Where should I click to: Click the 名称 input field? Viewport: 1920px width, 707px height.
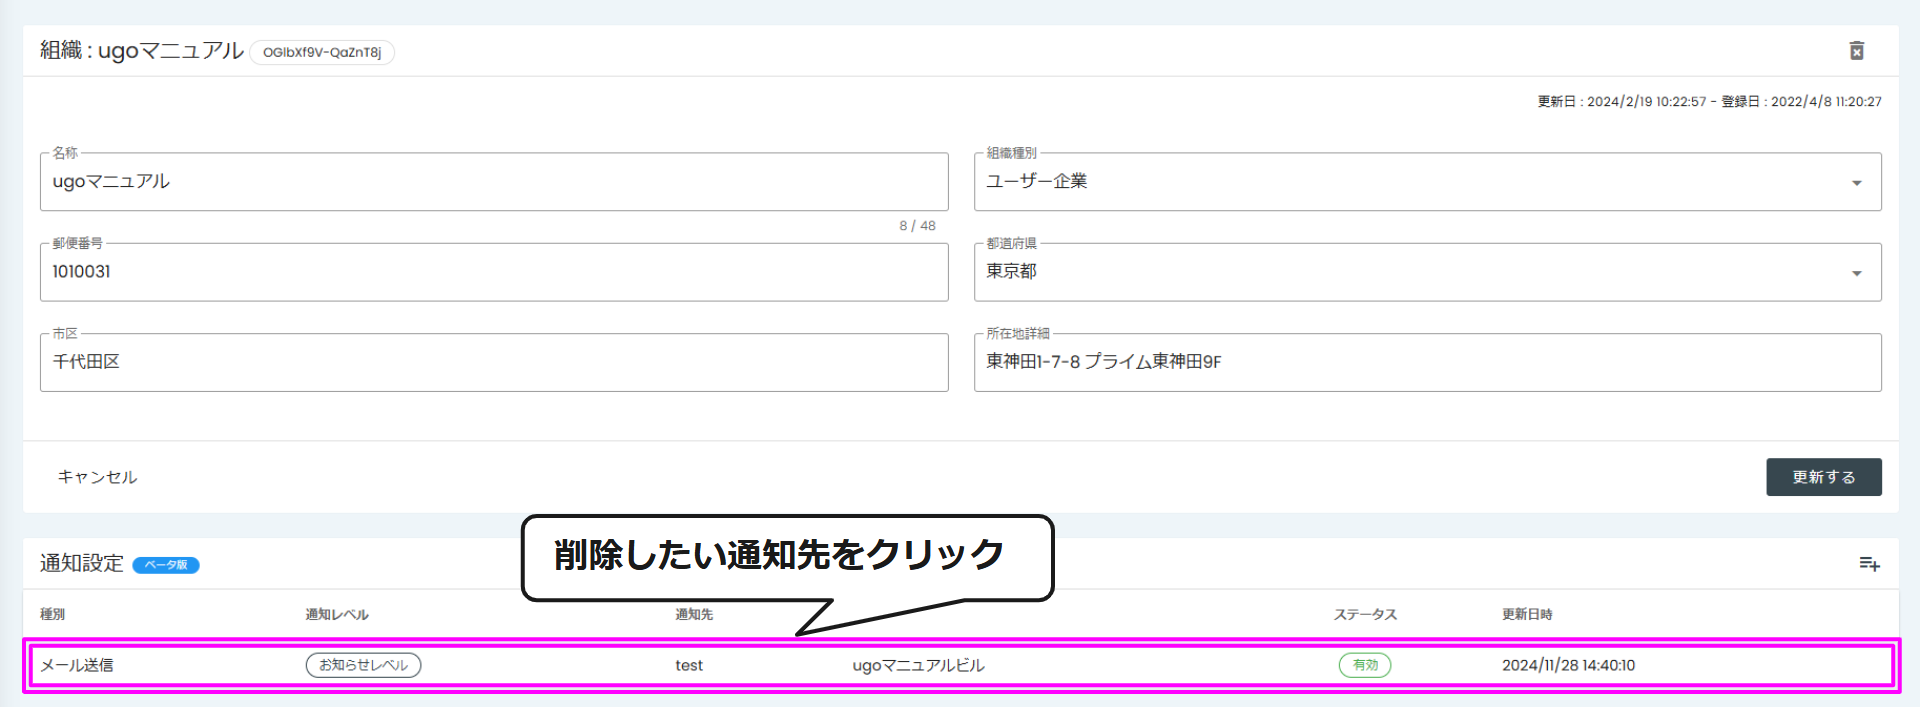(x=494, y=181)
